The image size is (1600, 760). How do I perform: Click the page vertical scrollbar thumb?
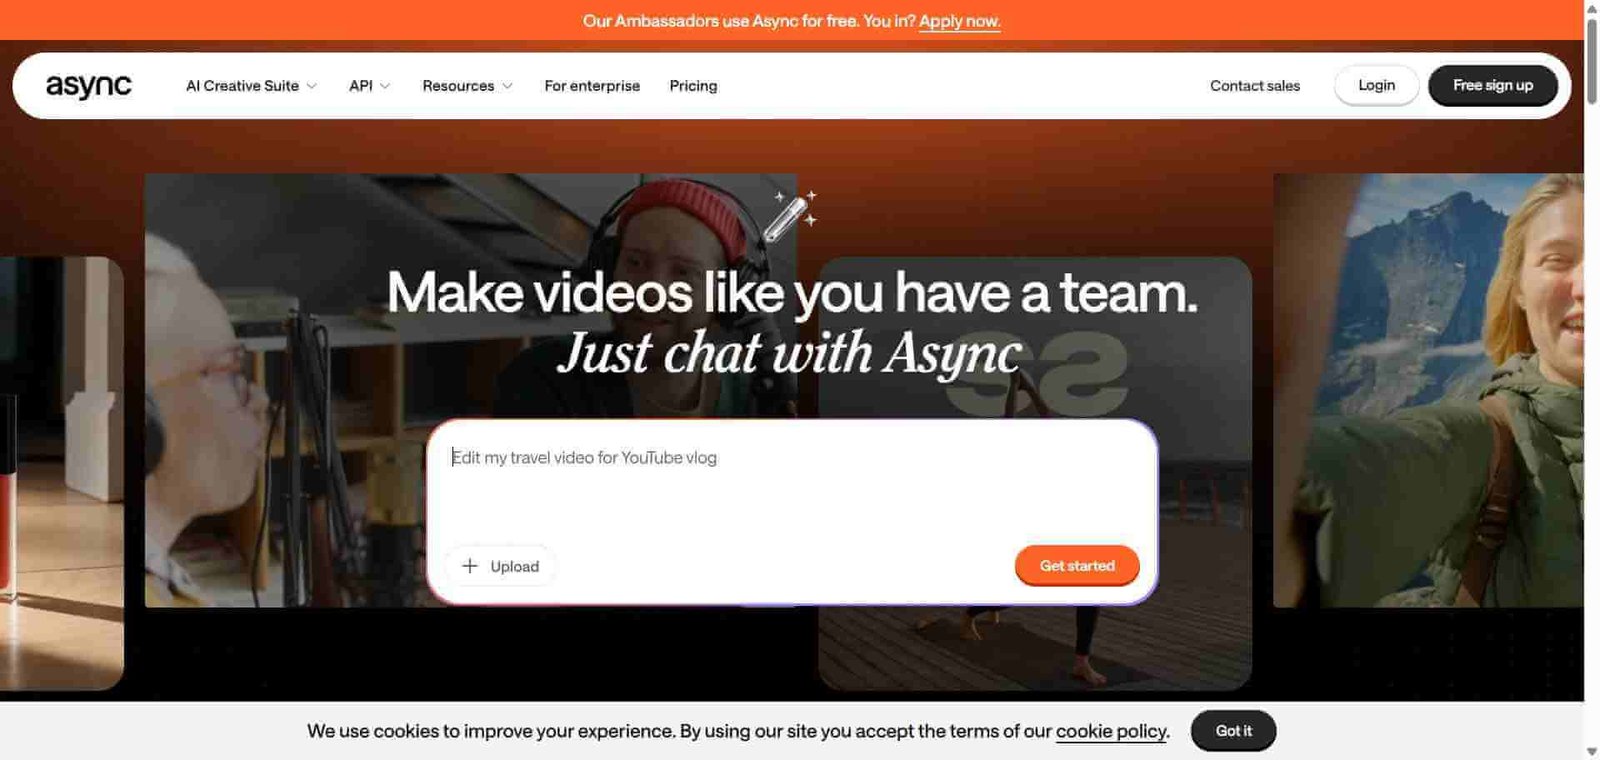click(1592, 60)
